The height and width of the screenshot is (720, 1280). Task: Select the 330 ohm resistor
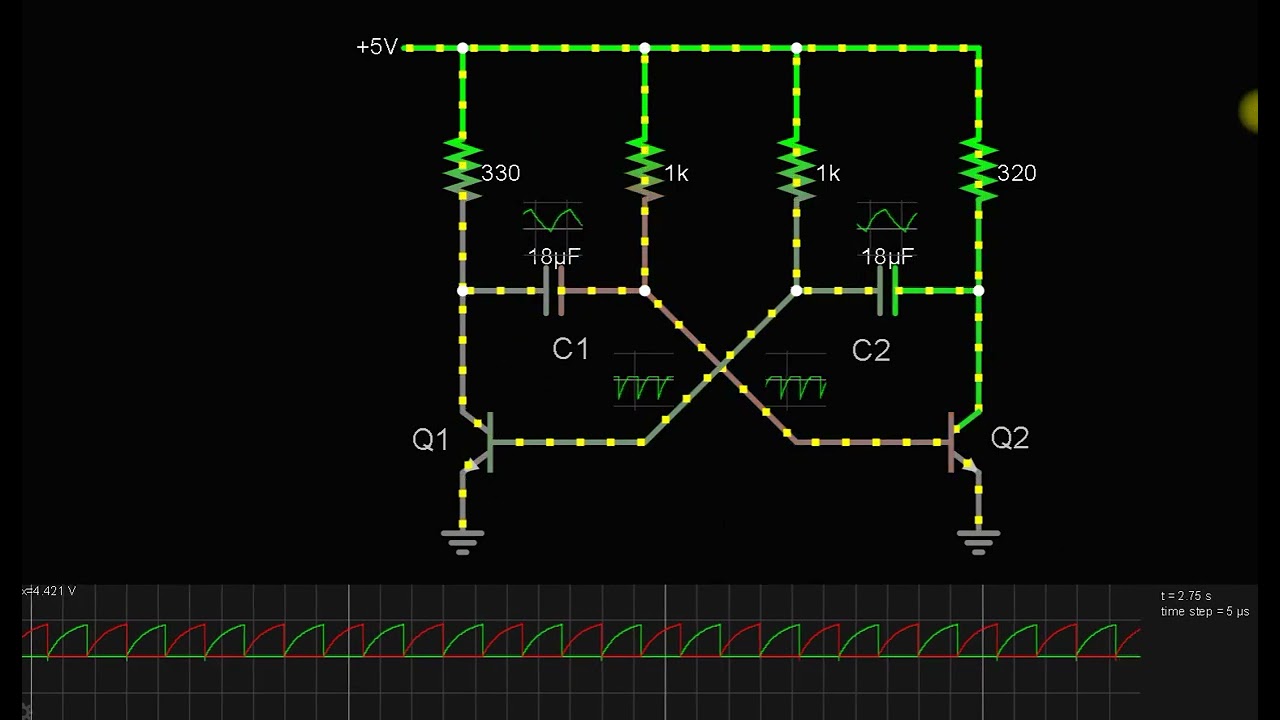(462, 169)
